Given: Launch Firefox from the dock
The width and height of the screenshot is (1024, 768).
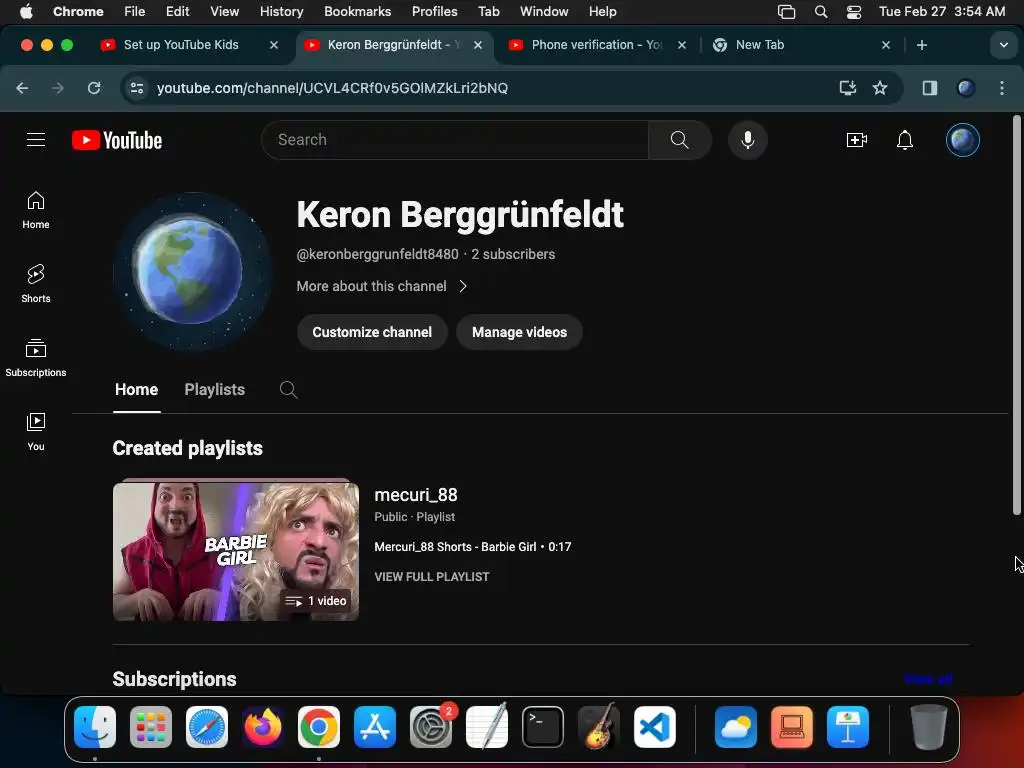Looking at the screenshot, I should click(x=263, y=727).
